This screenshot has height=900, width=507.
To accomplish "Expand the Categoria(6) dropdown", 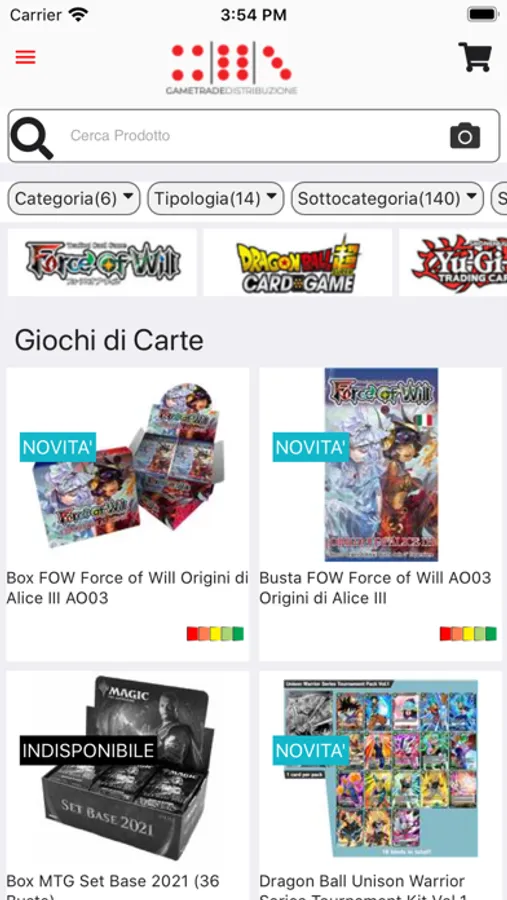I will (74, 199).
